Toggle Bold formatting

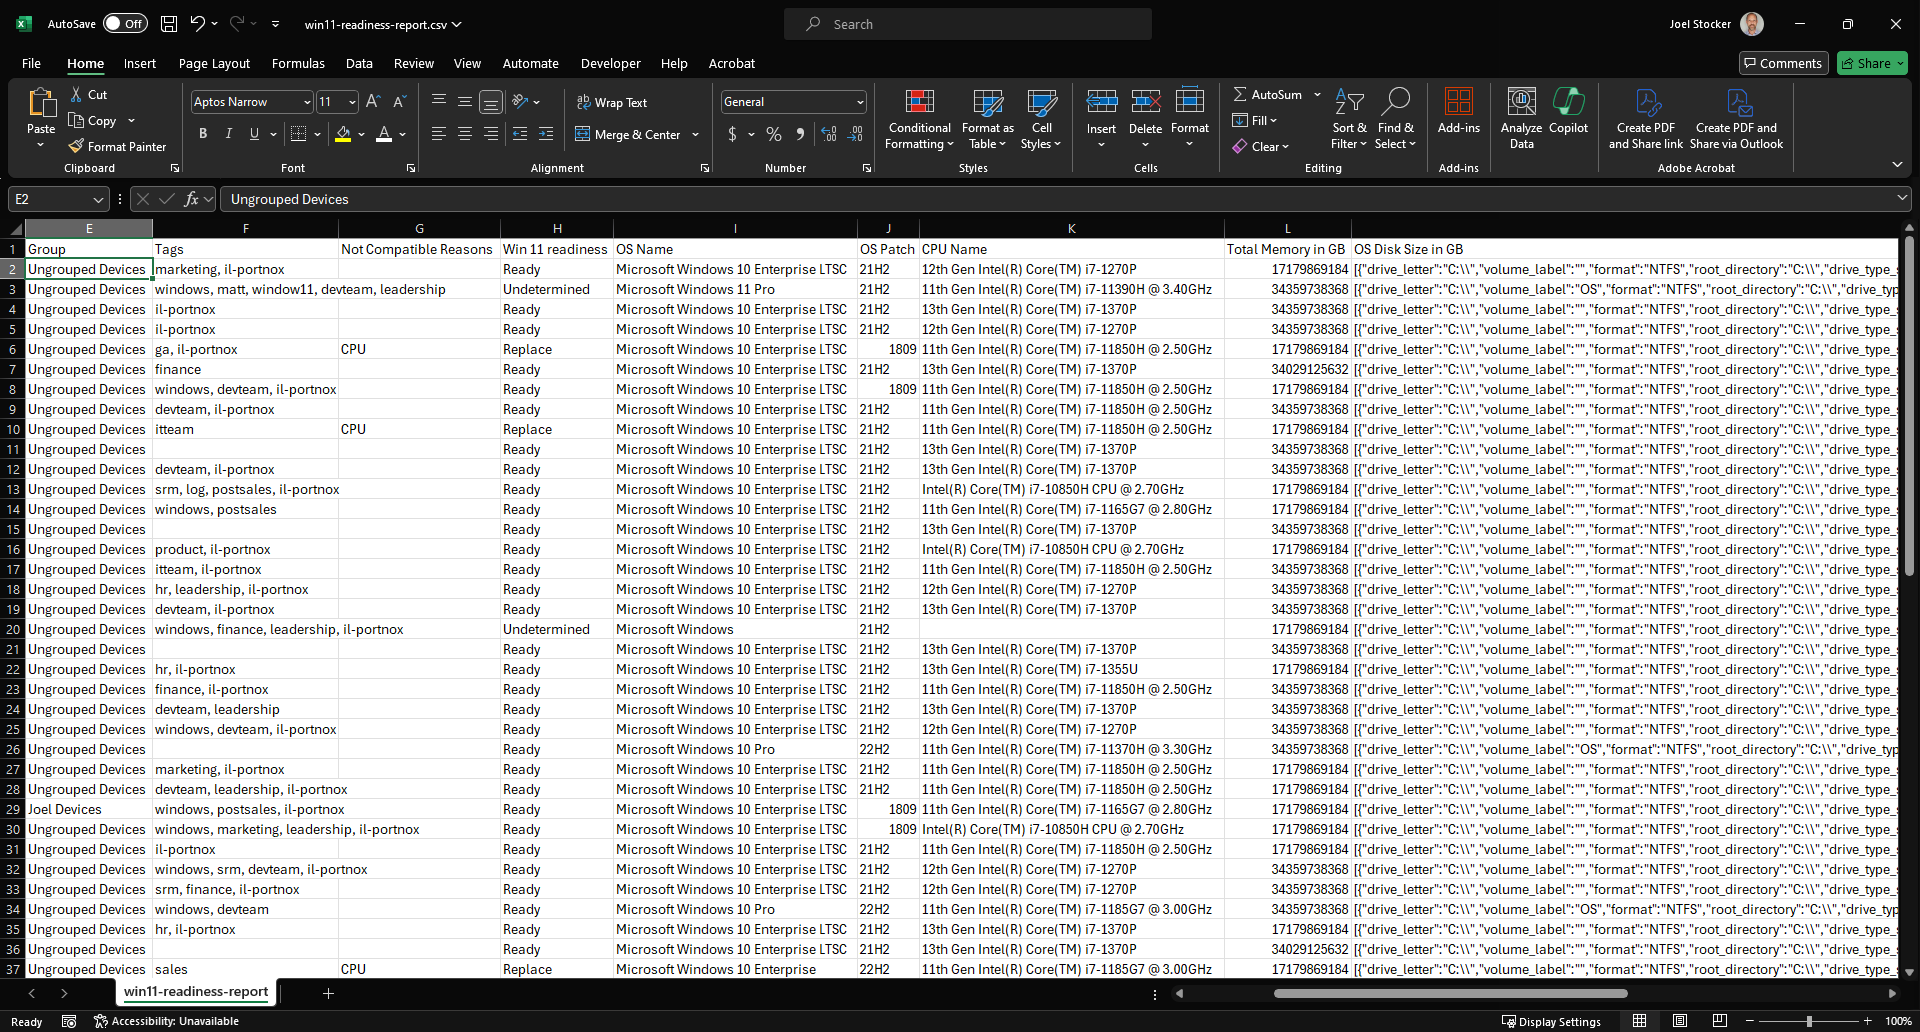203,134
